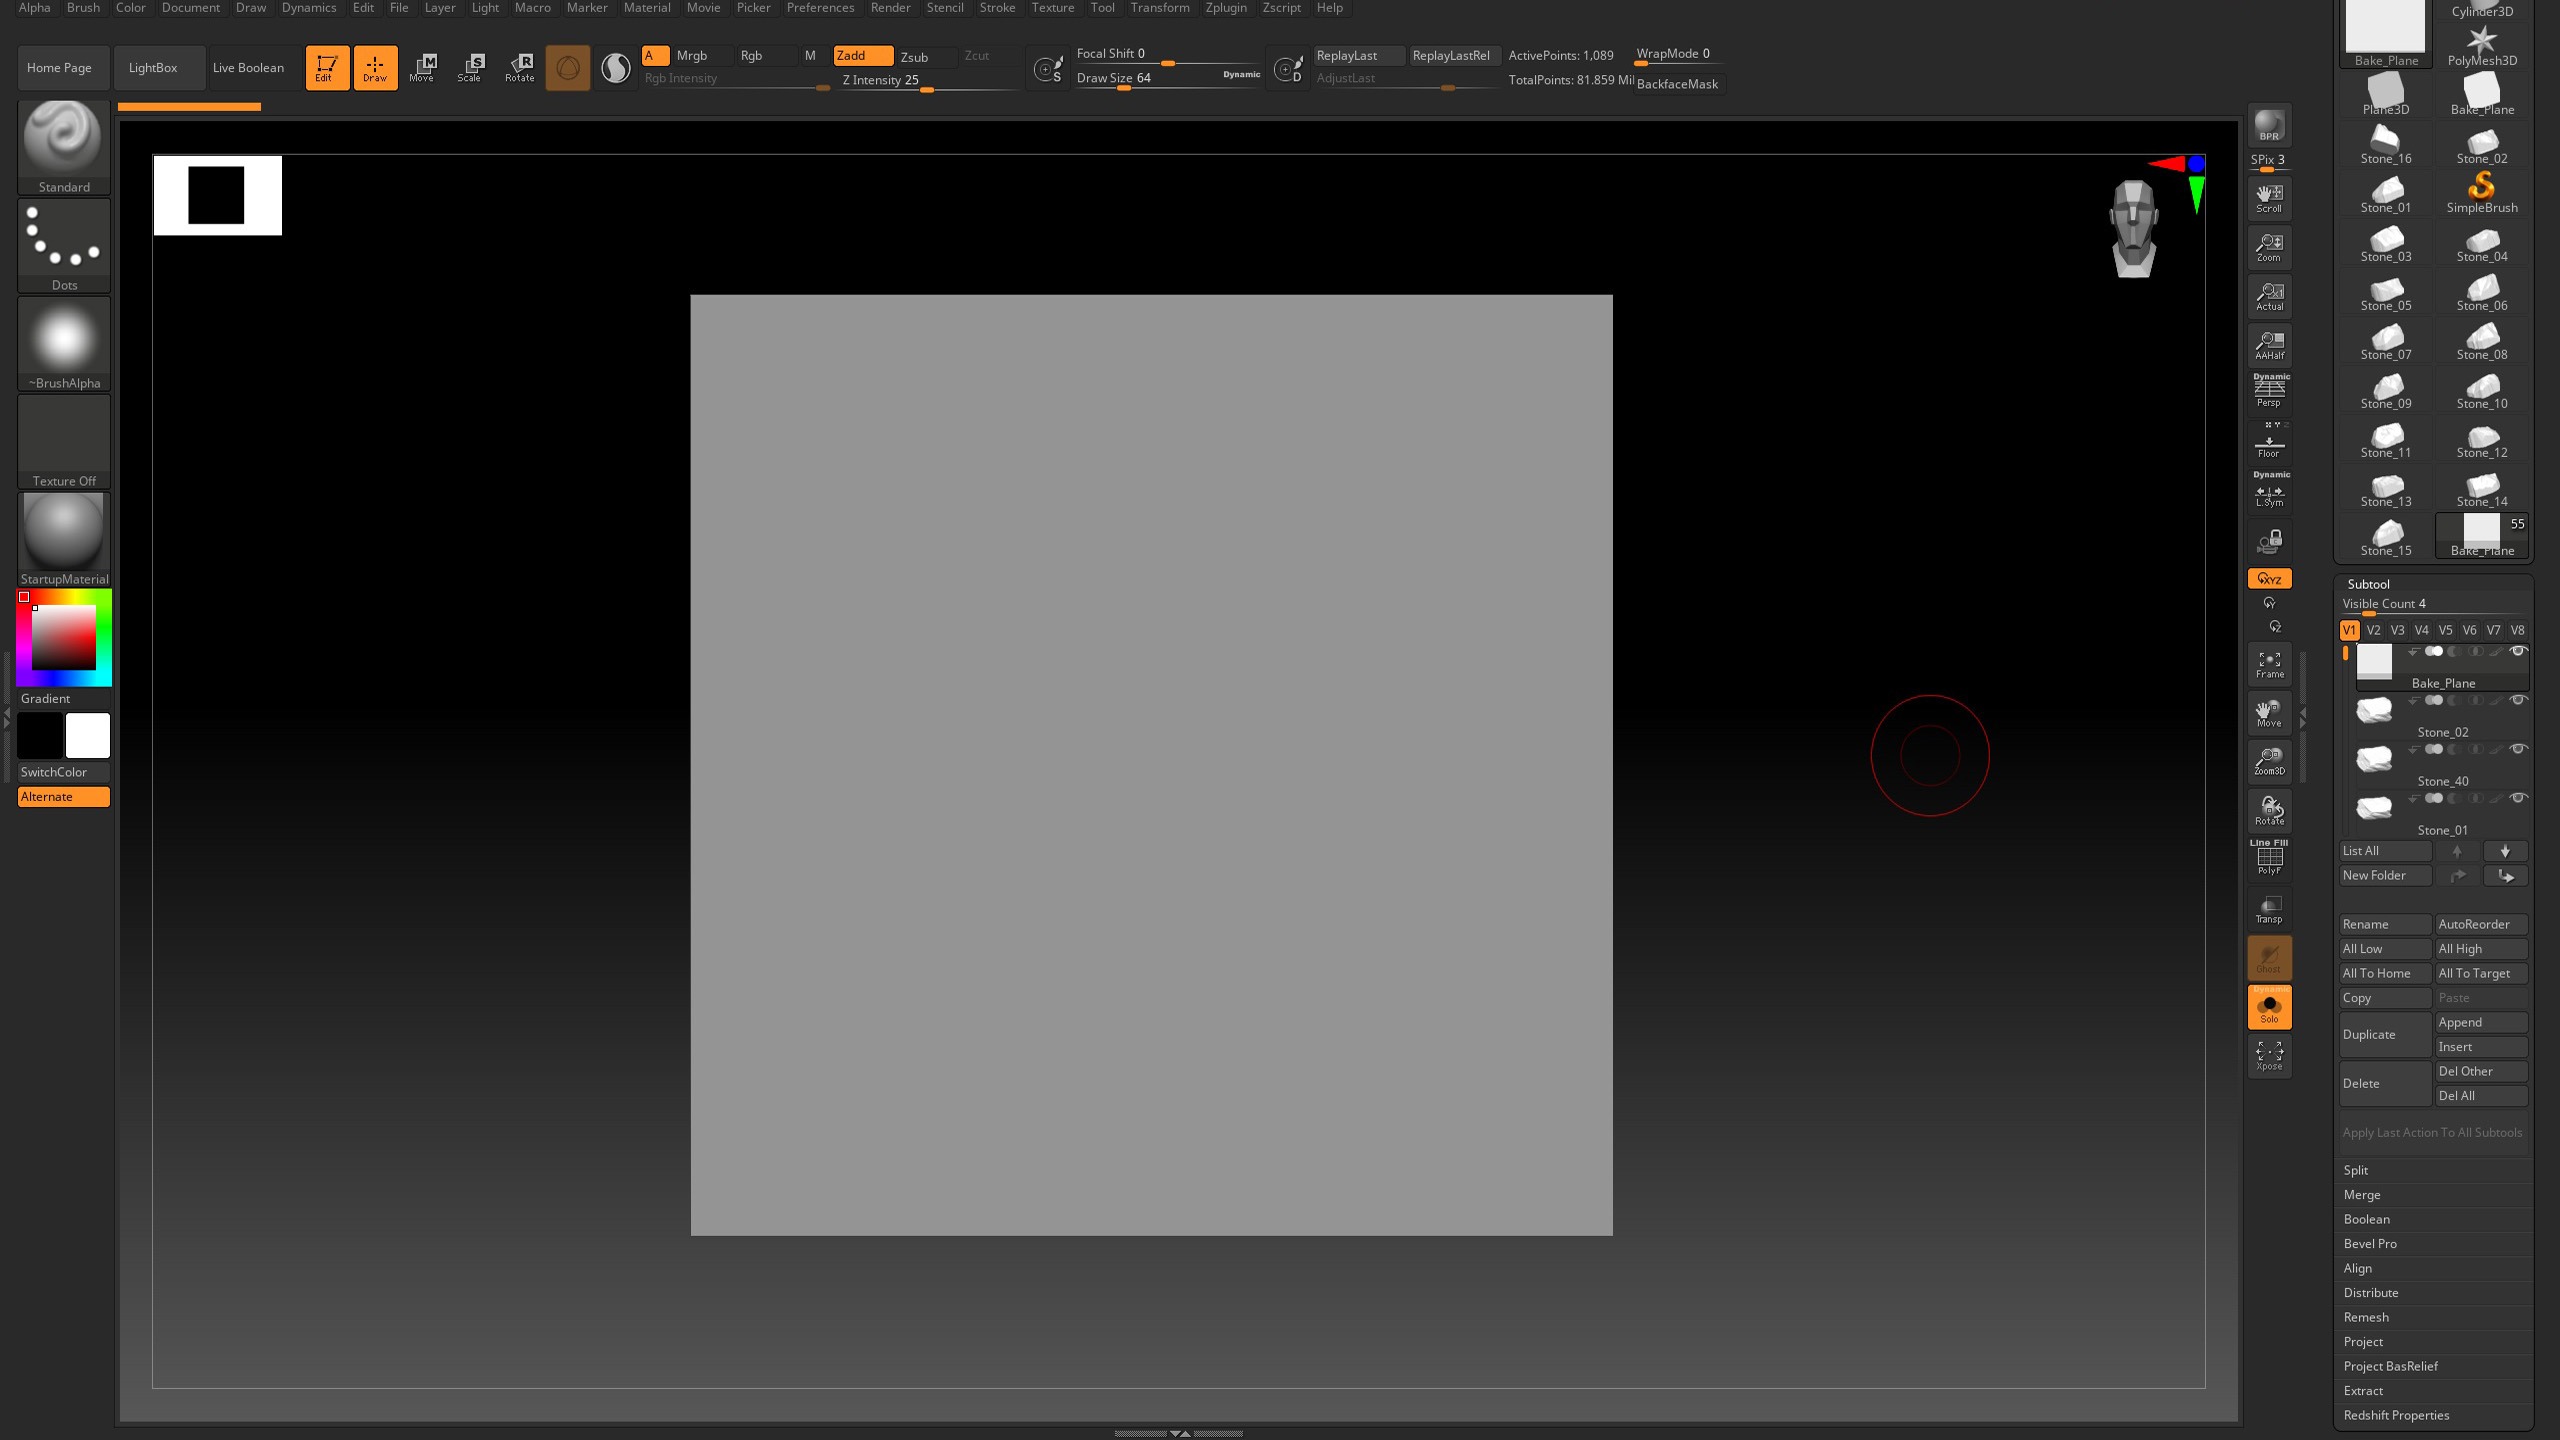
Task: Activate the Edit mode button
Action: pyautogui.click(x=327, y=67)
